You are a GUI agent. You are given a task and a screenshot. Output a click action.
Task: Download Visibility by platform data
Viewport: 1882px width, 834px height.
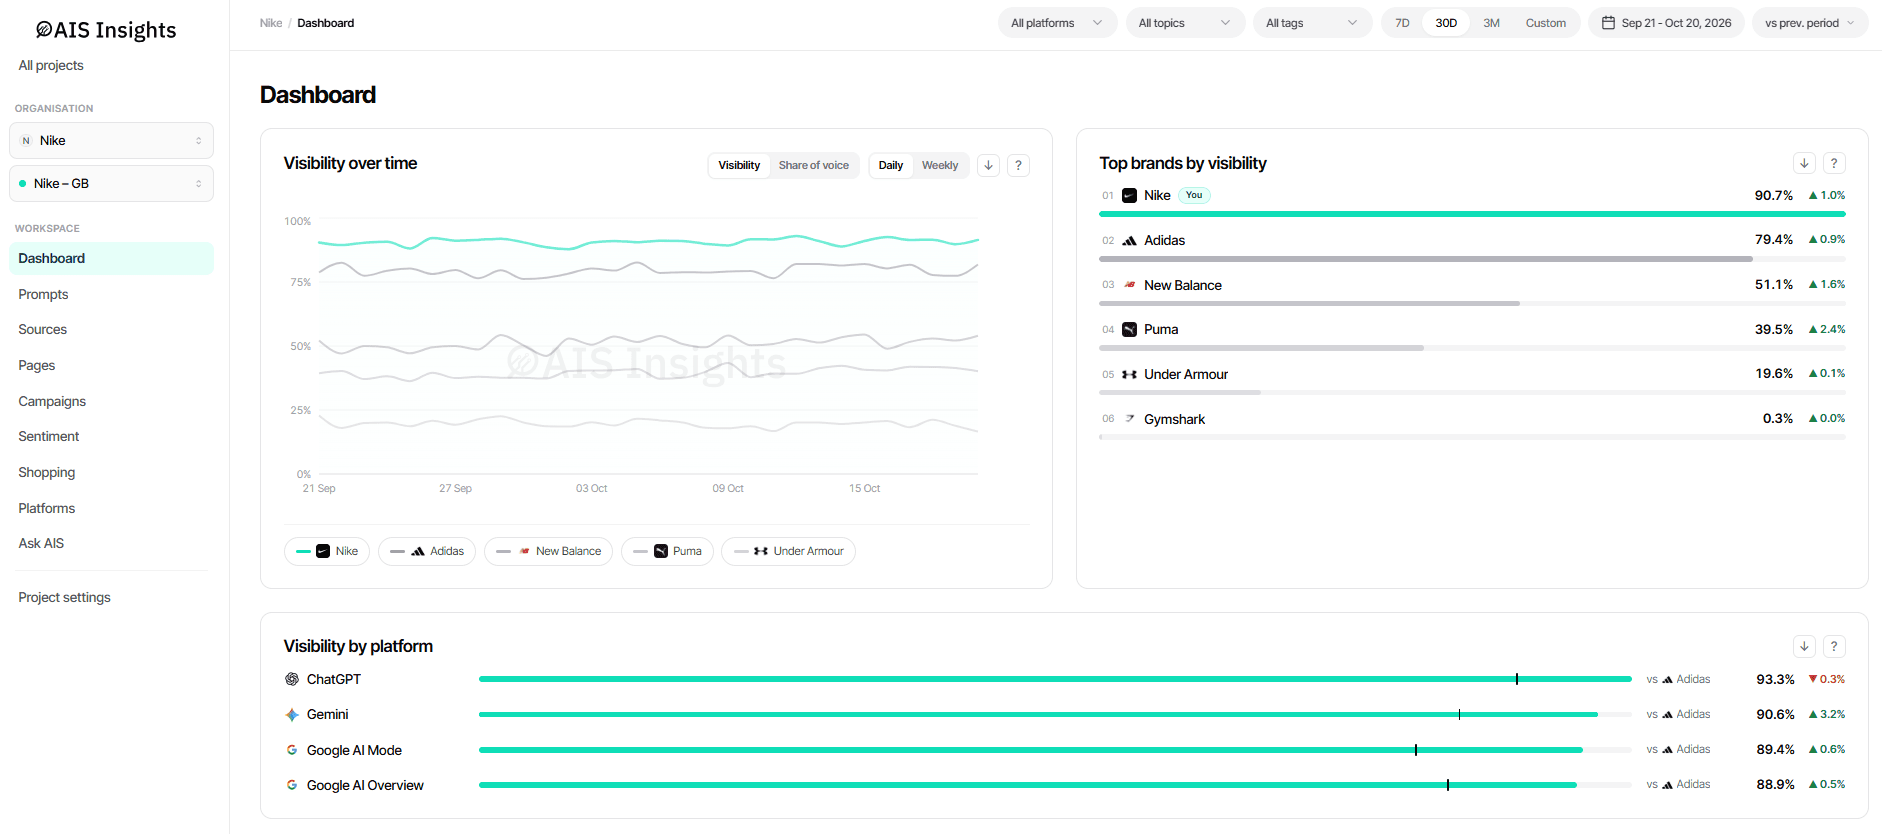pyautogui.click(x=1804, y=646)
